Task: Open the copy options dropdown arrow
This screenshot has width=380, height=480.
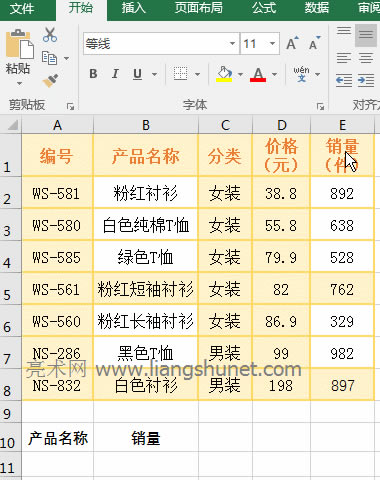Action: tap(66, 58)
